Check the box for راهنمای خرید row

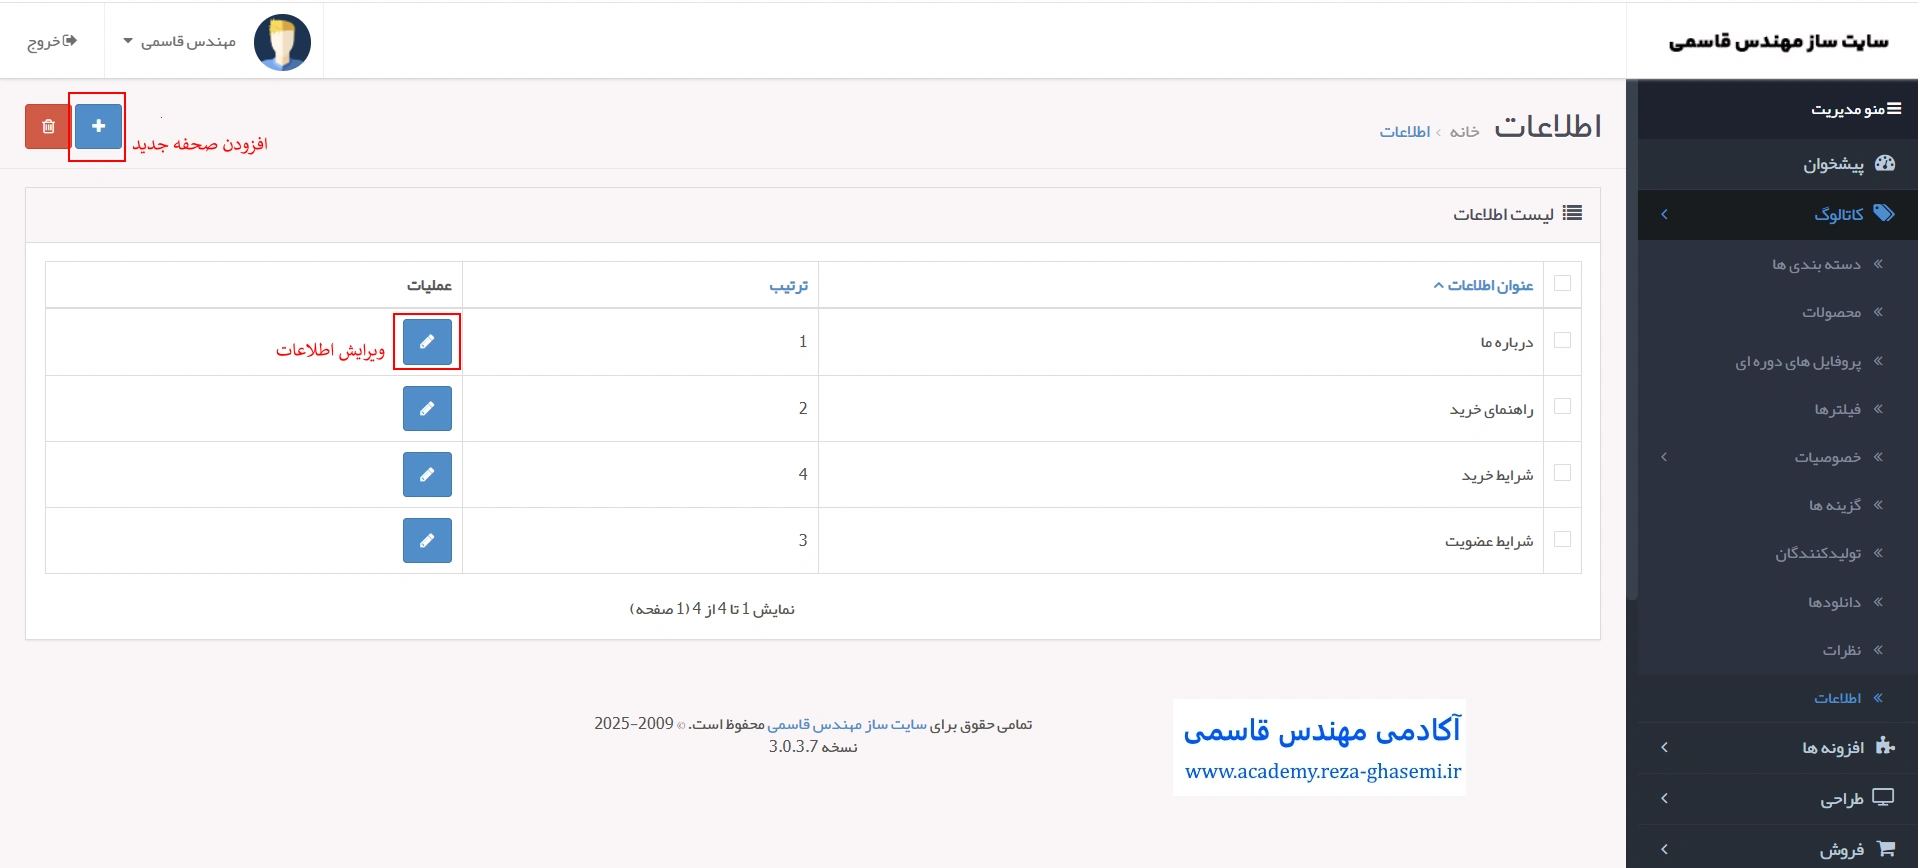[x=1563, y=406]
